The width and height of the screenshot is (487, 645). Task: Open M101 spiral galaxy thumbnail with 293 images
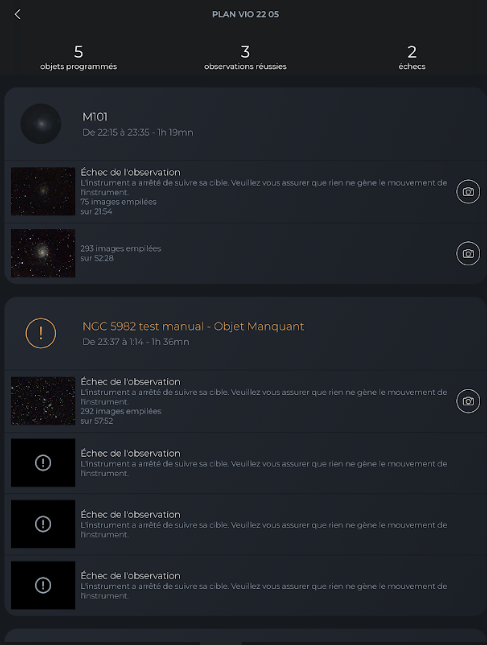click(43, 253)
